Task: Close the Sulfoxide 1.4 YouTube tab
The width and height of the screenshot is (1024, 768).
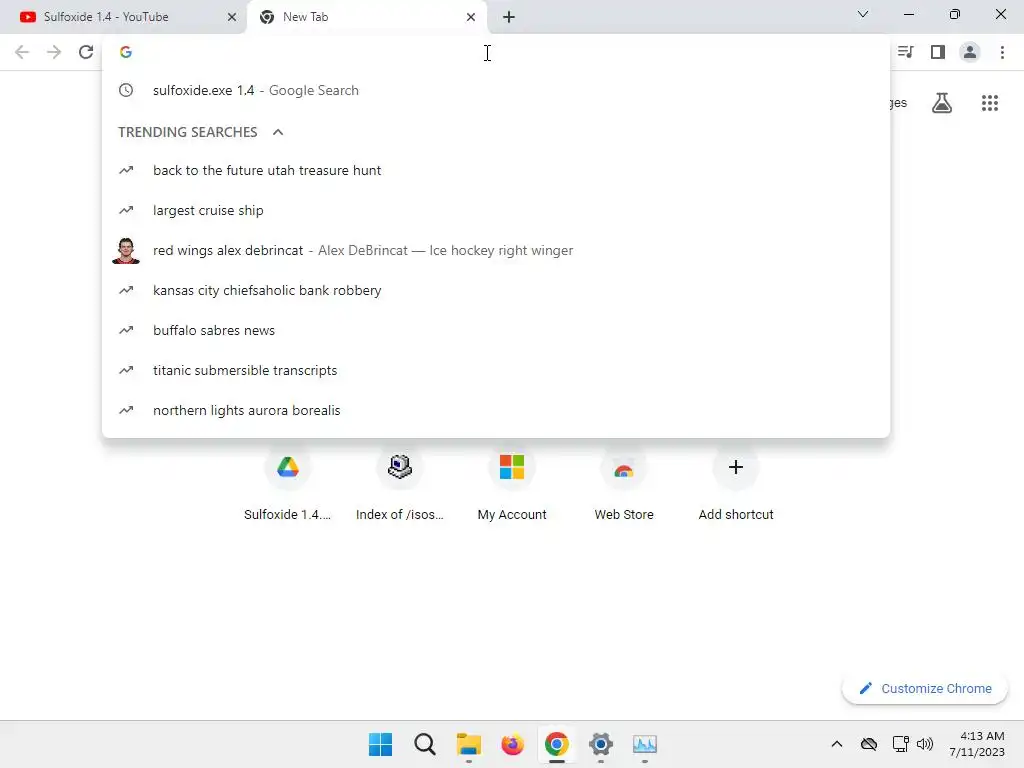Action: pyautogui.click(x=232, y=17)
